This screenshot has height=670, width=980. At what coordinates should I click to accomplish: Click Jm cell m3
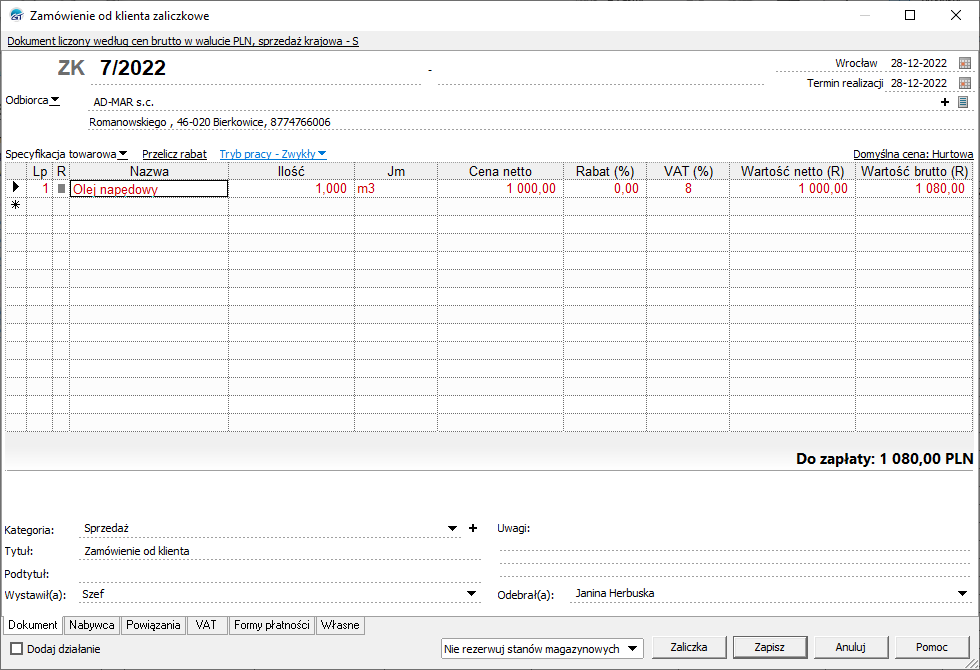tap(396, 189)
